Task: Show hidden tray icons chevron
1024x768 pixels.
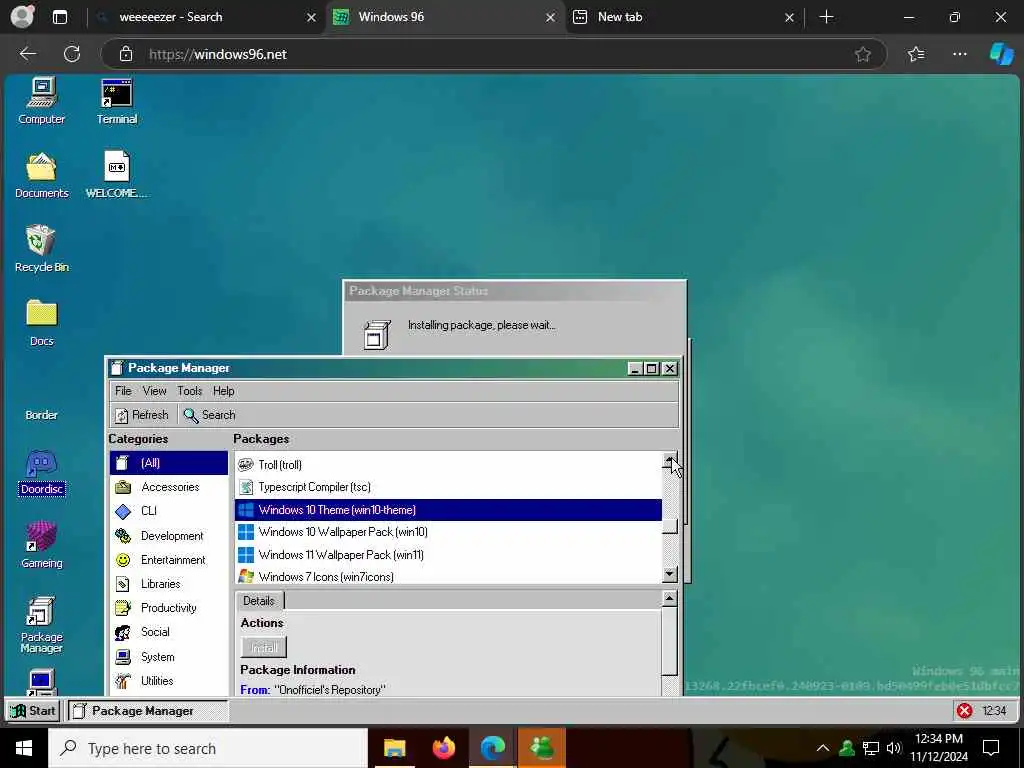Action: click(823, 748)
